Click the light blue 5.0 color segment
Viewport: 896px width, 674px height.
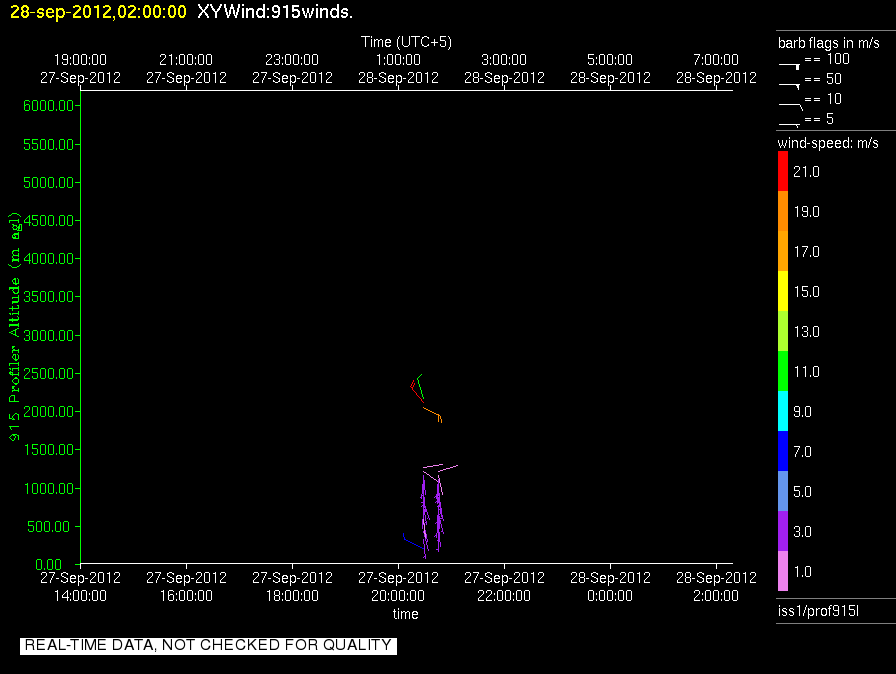(783, 491)
